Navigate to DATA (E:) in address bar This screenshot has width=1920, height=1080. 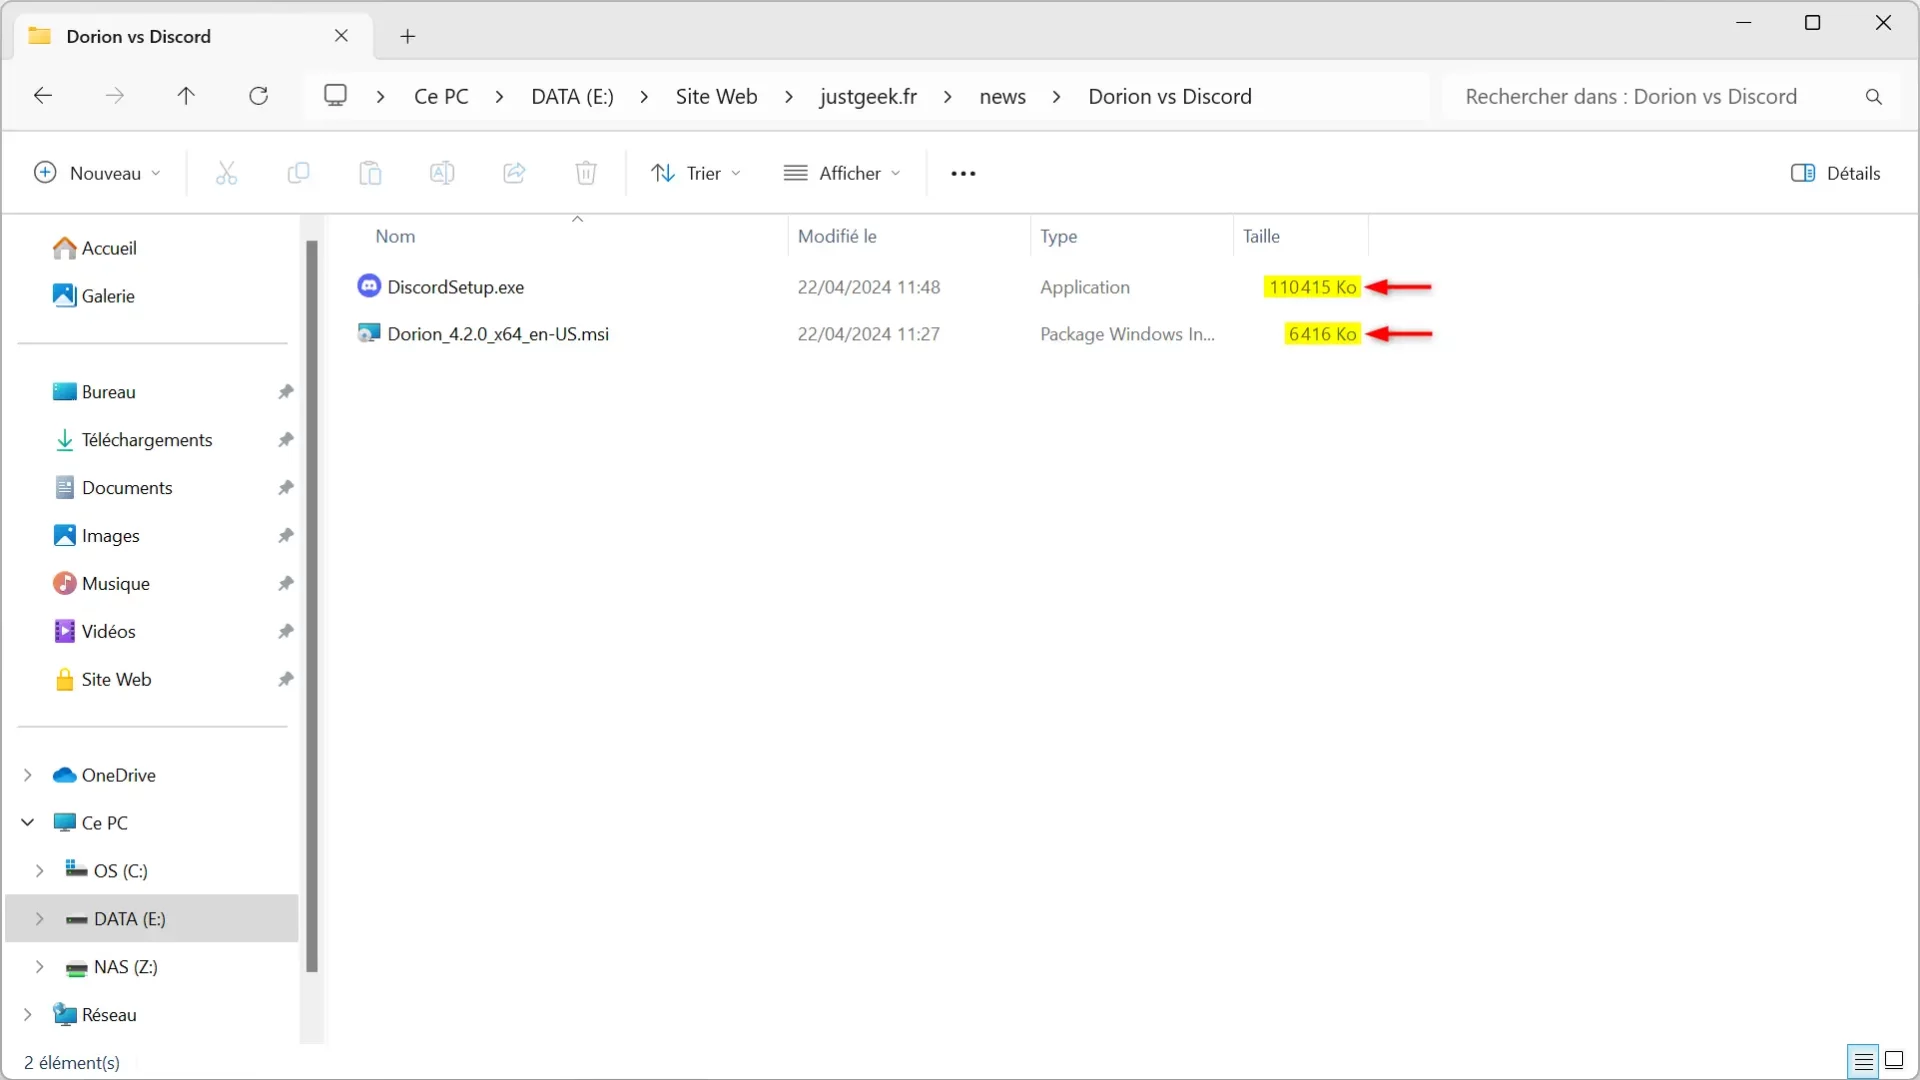[572, 96]
